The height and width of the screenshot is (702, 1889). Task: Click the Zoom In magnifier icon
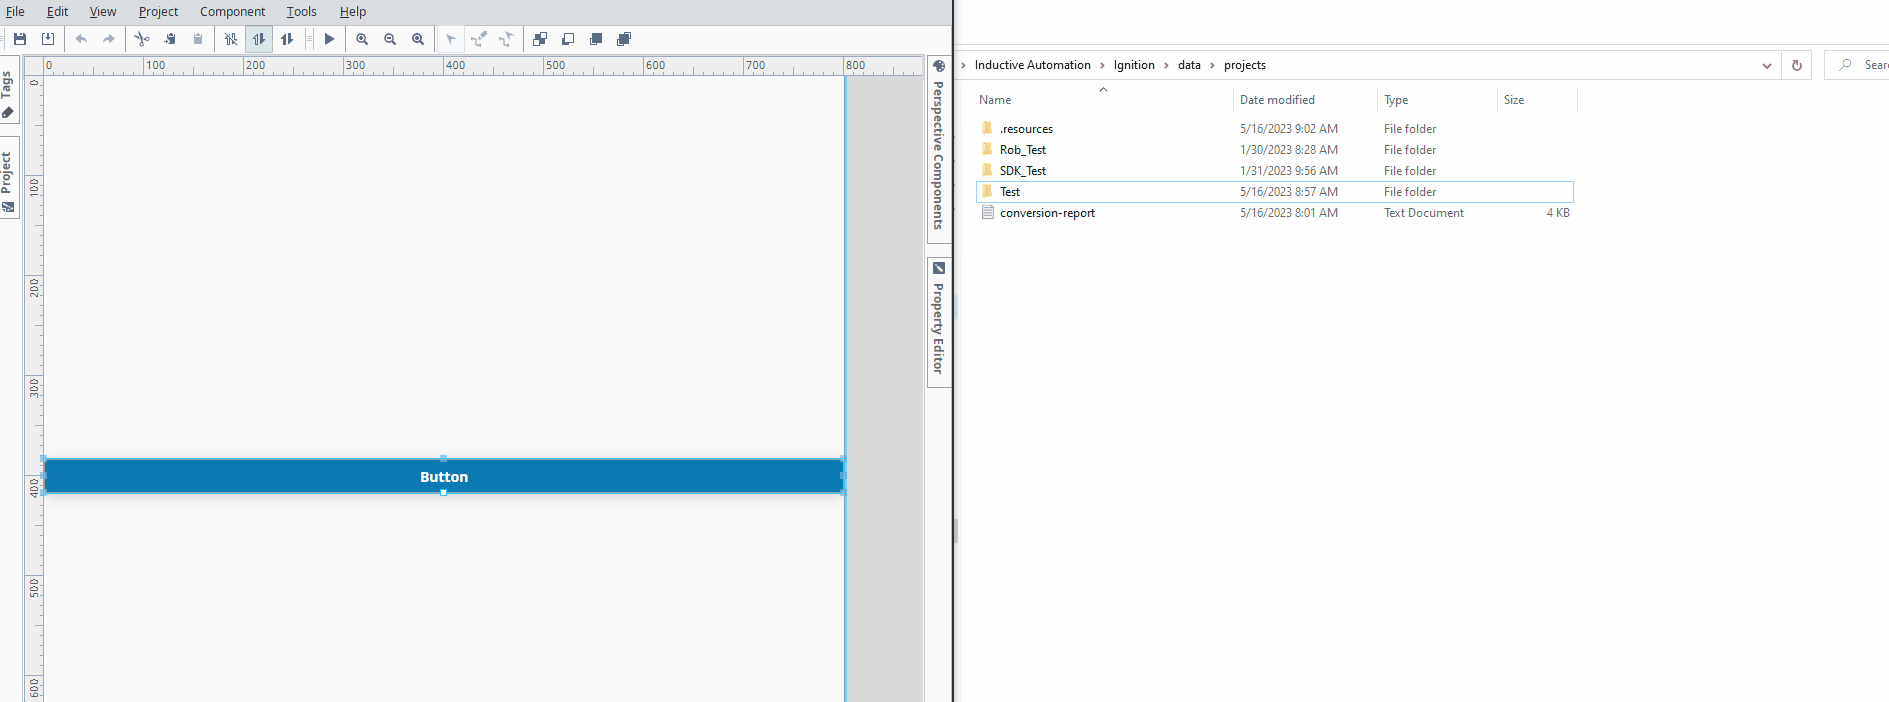coord(362,39)
